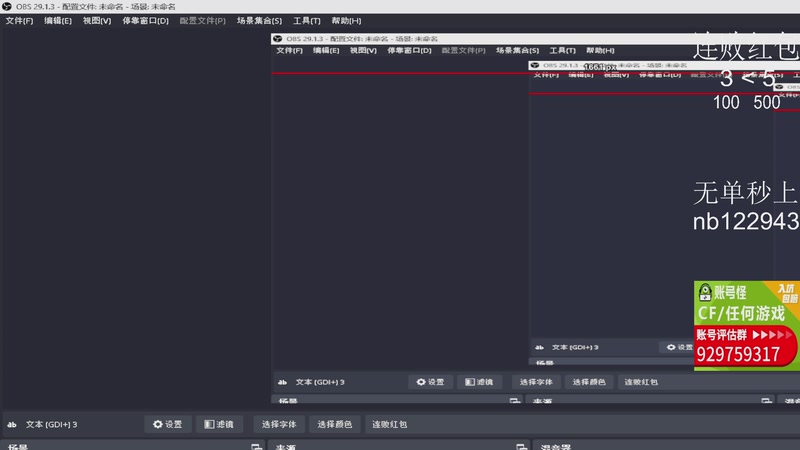Click 选择字体 in the nested preview toolbar
Image resolution: width=800 pixels, height=450 pixels.
coord(536,382)
